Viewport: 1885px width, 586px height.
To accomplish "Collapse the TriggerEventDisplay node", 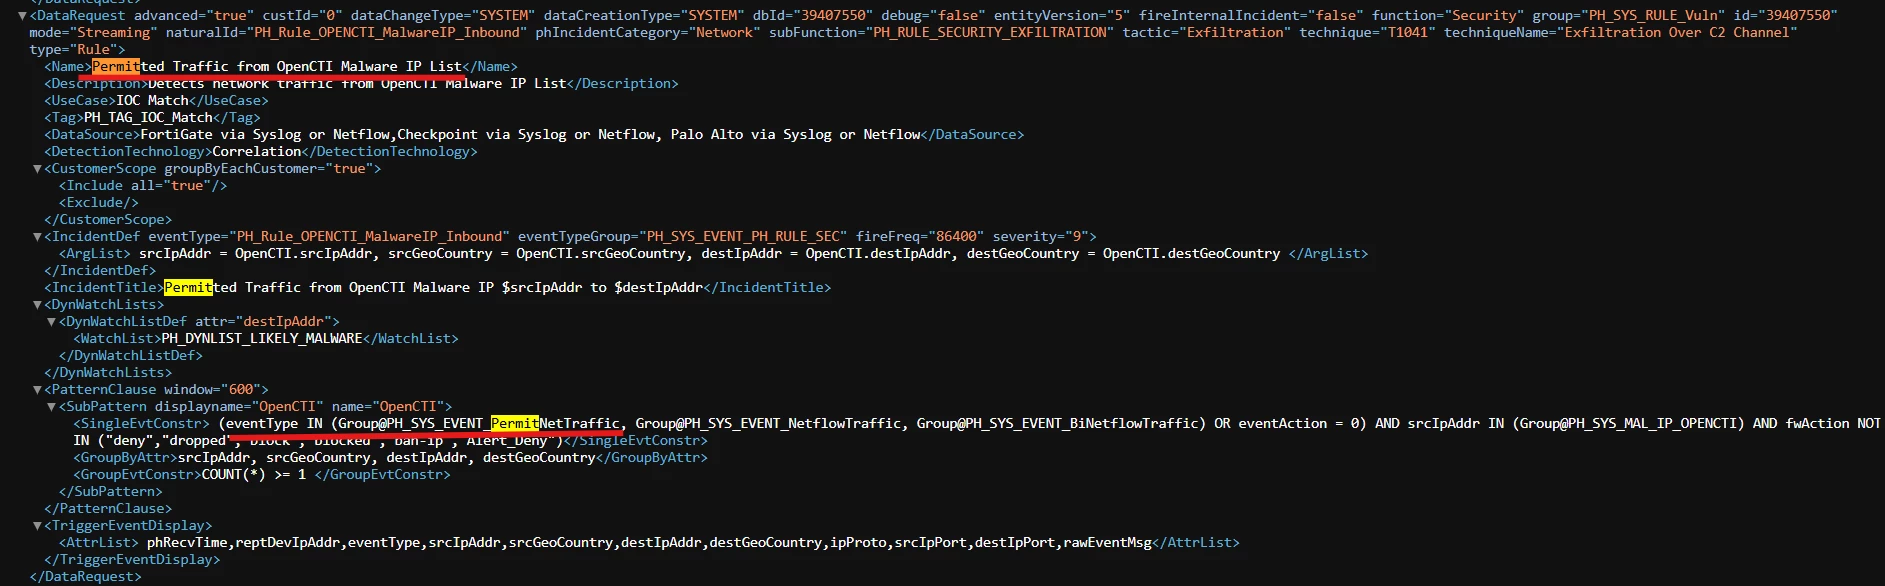I will click(37, 526).
